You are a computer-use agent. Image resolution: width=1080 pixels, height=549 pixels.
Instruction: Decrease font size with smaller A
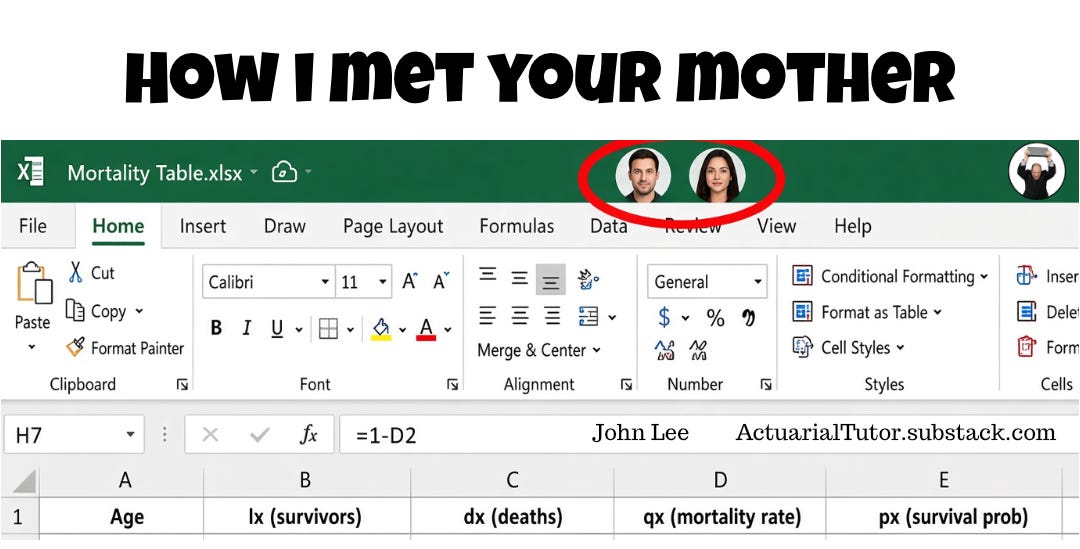coord(441,281)
